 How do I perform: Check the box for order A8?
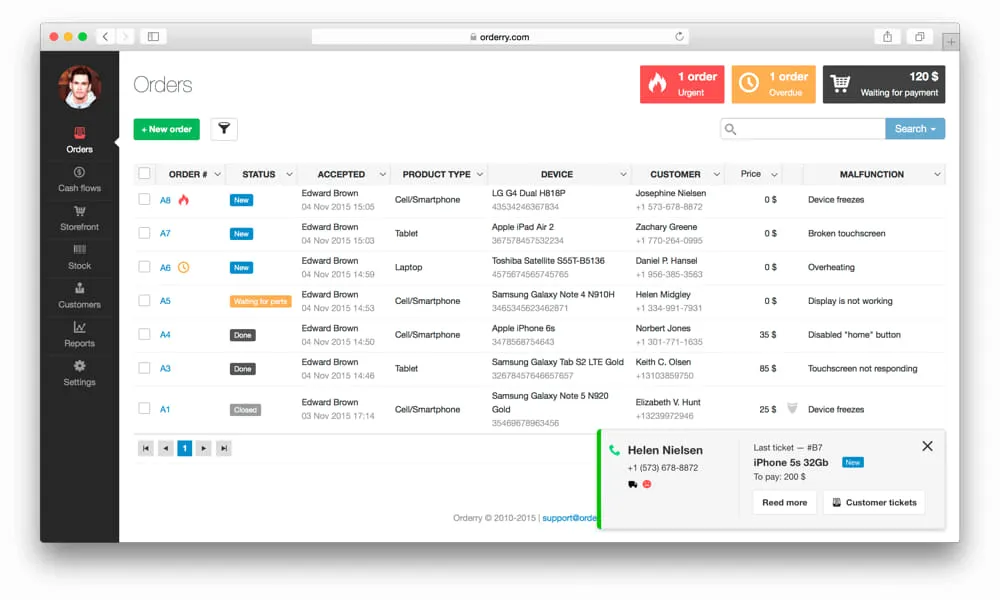coord(145,199)
